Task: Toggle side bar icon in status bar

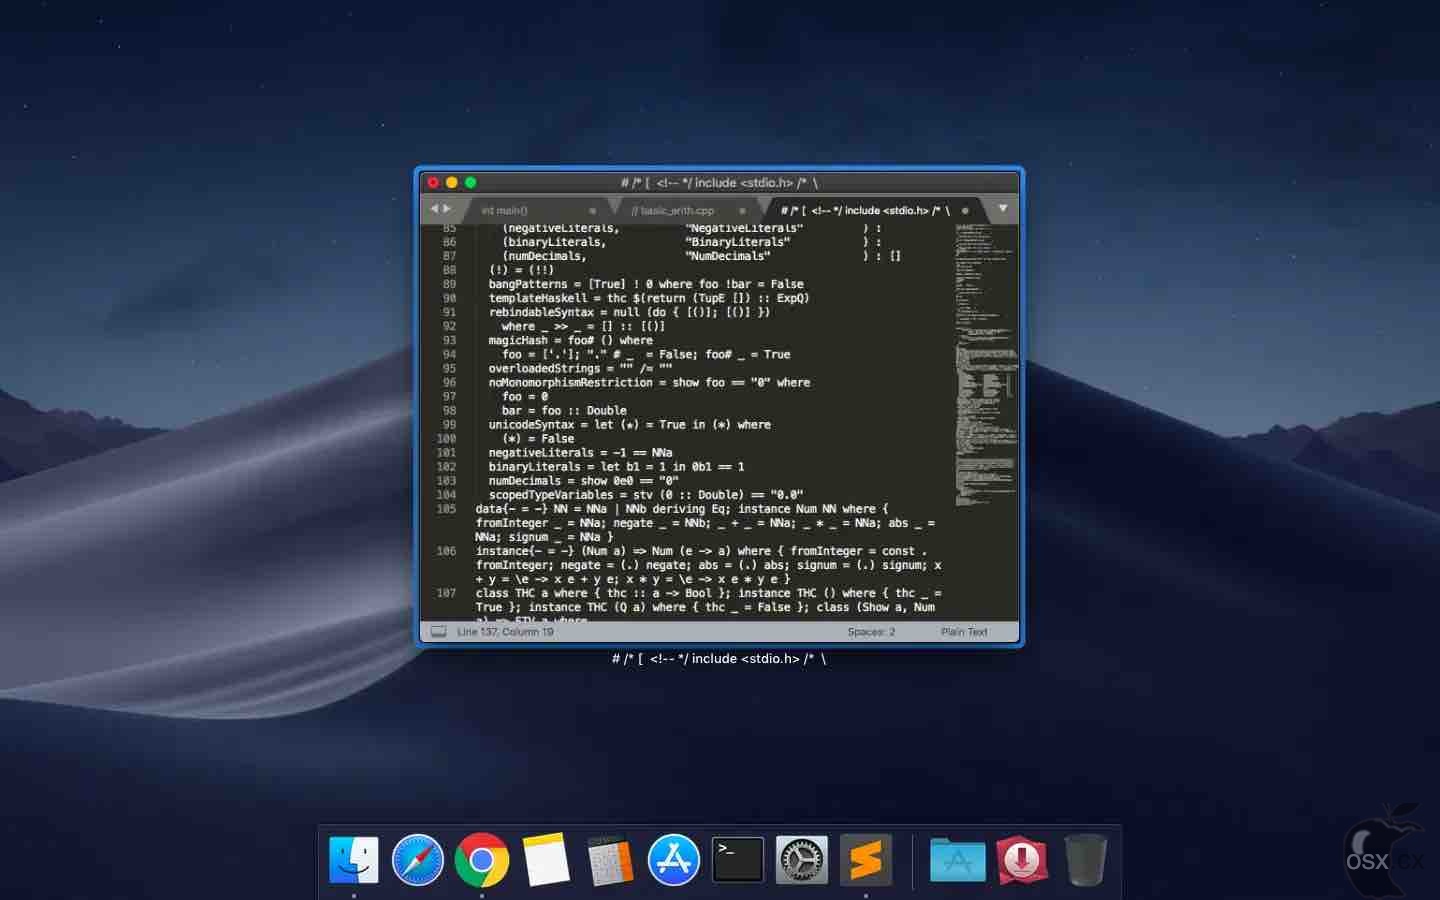Action: click(x=438, y=632)
